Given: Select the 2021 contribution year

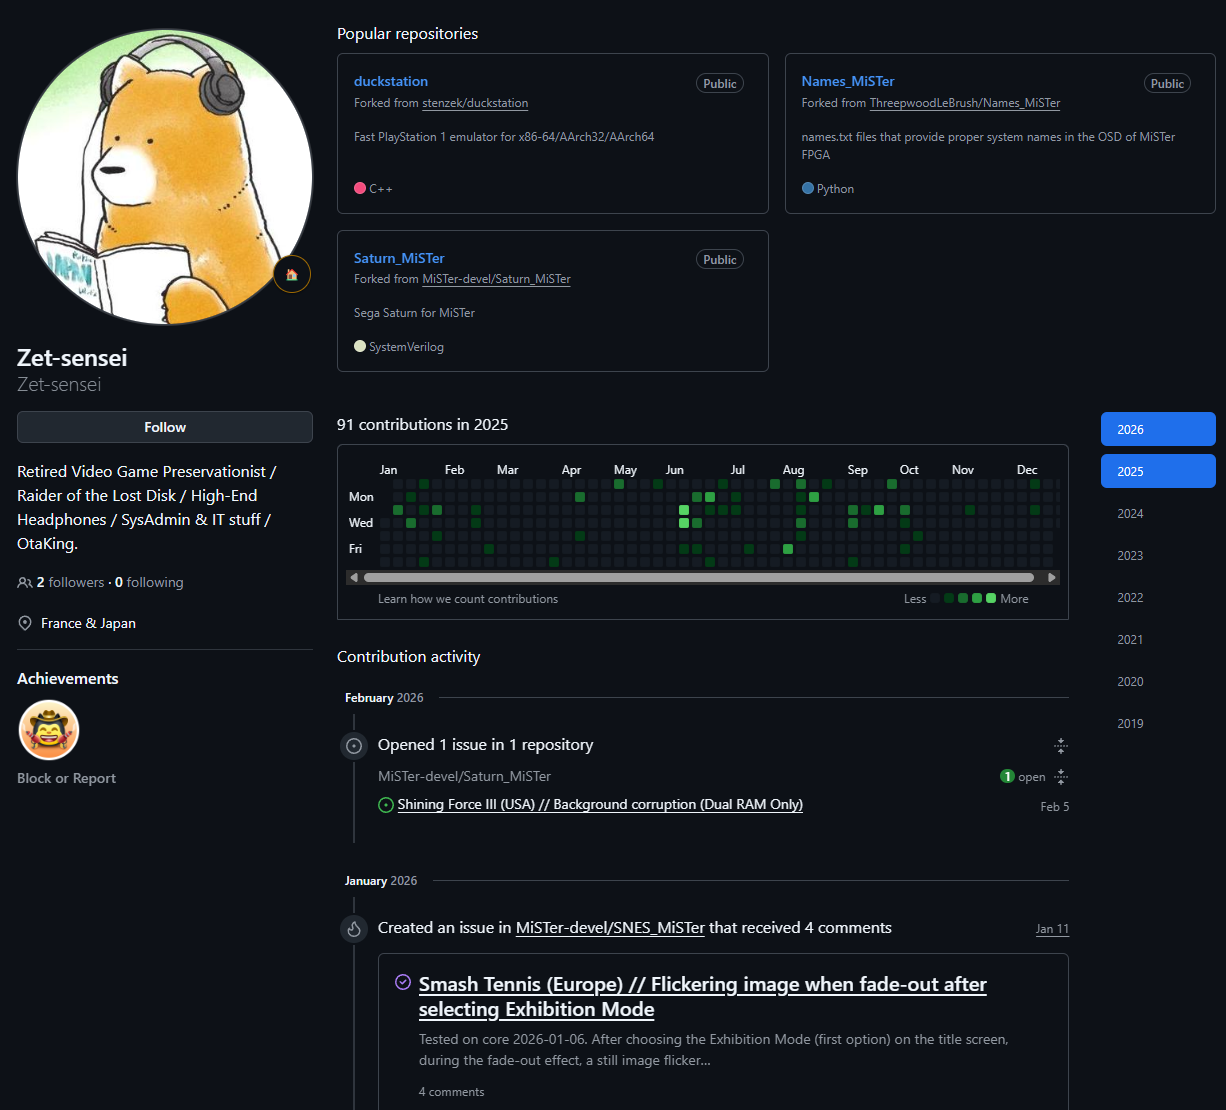Looking at the screenshot, I should tap(1158, 639).
